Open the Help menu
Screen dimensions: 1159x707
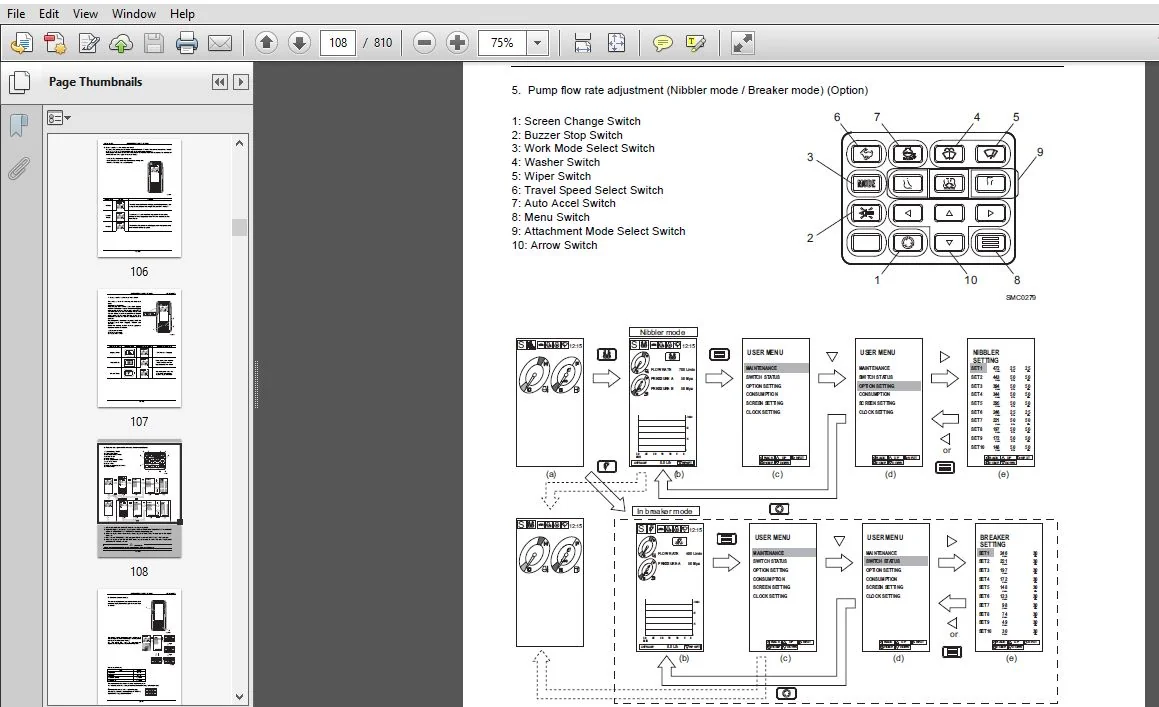coord(182,13)
